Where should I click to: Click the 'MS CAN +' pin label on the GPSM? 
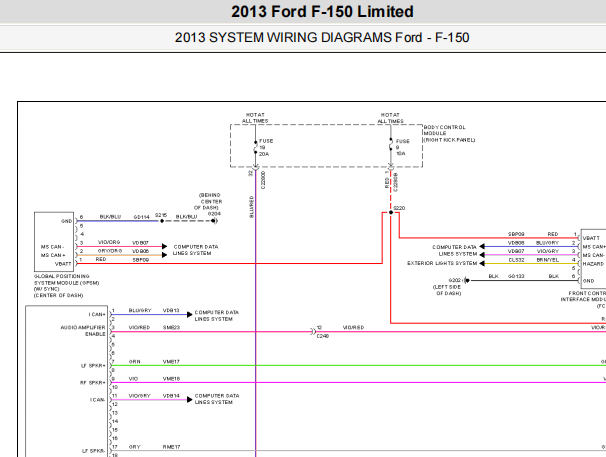(53, 255)
